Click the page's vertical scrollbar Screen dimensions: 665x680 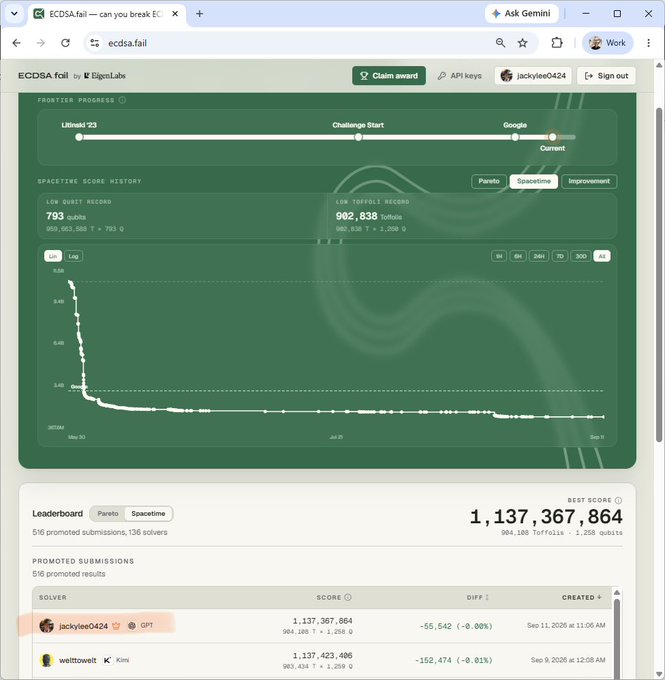point(659,273)
